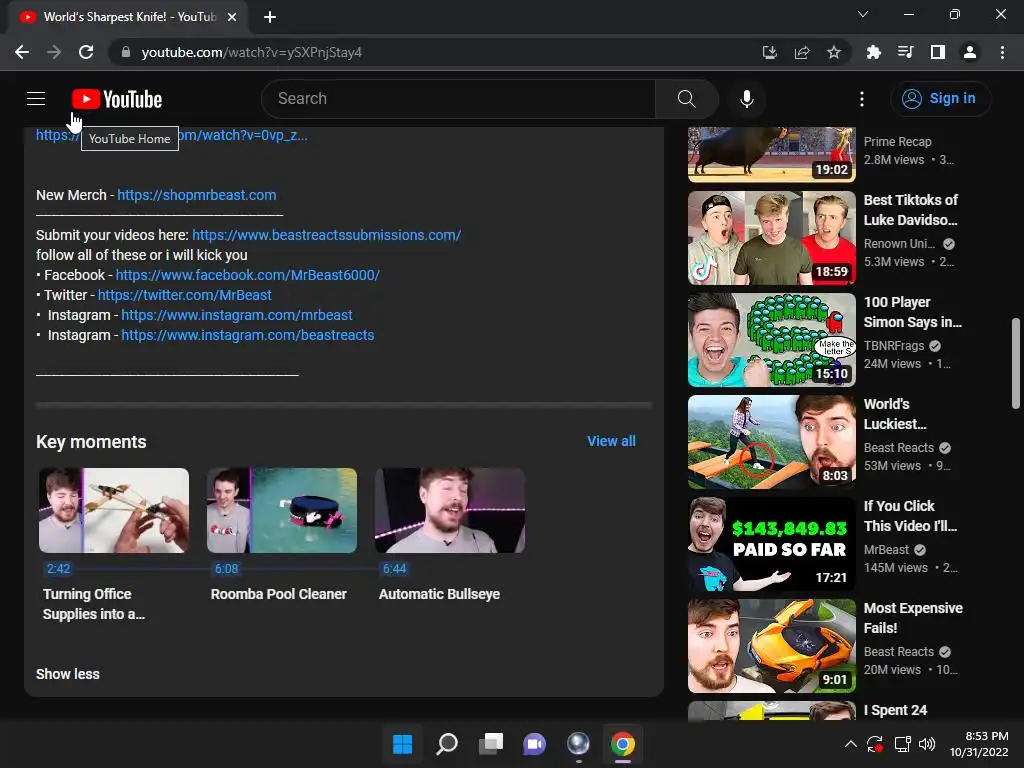Click View all key moments
1024x768 pixels.
coord(611,441)
